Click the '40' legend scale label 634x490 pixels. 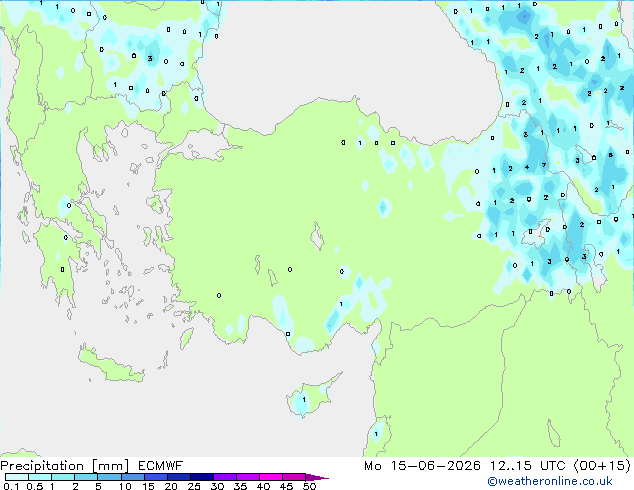[263, 486]
